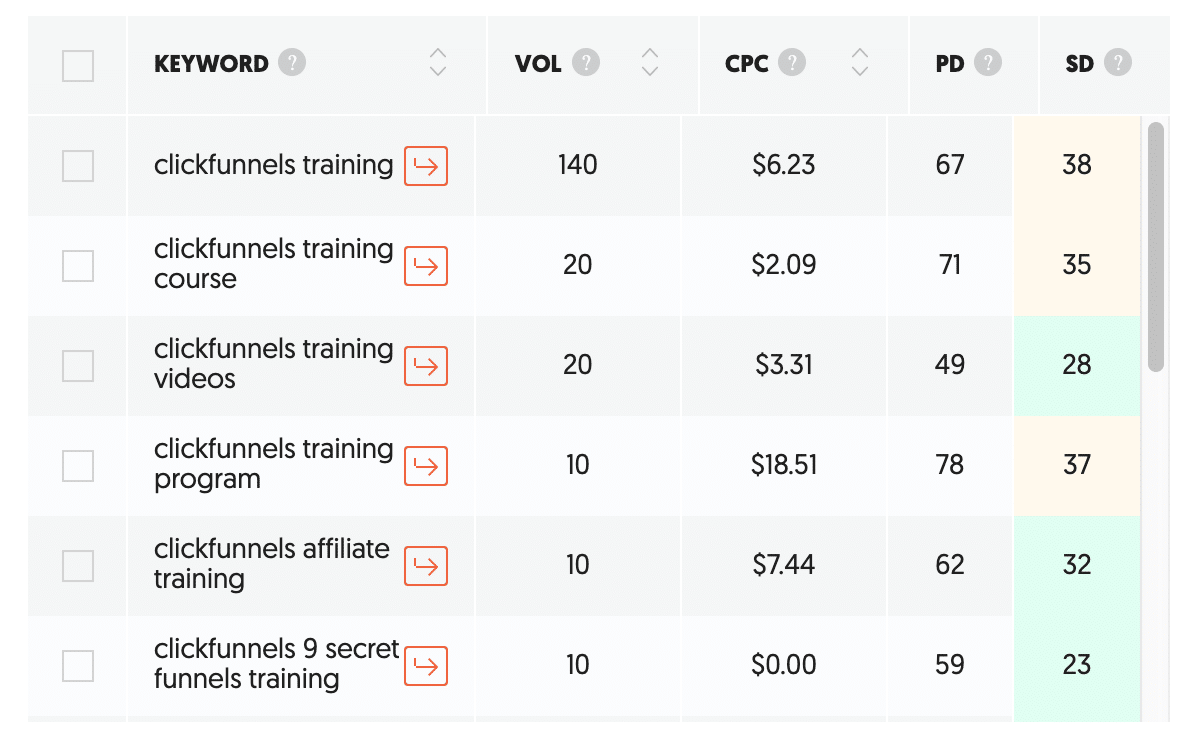The image size is (1196, 750).
Task: Open arrow icon for clickfunnels affiliate training
Action: [426, 565]
